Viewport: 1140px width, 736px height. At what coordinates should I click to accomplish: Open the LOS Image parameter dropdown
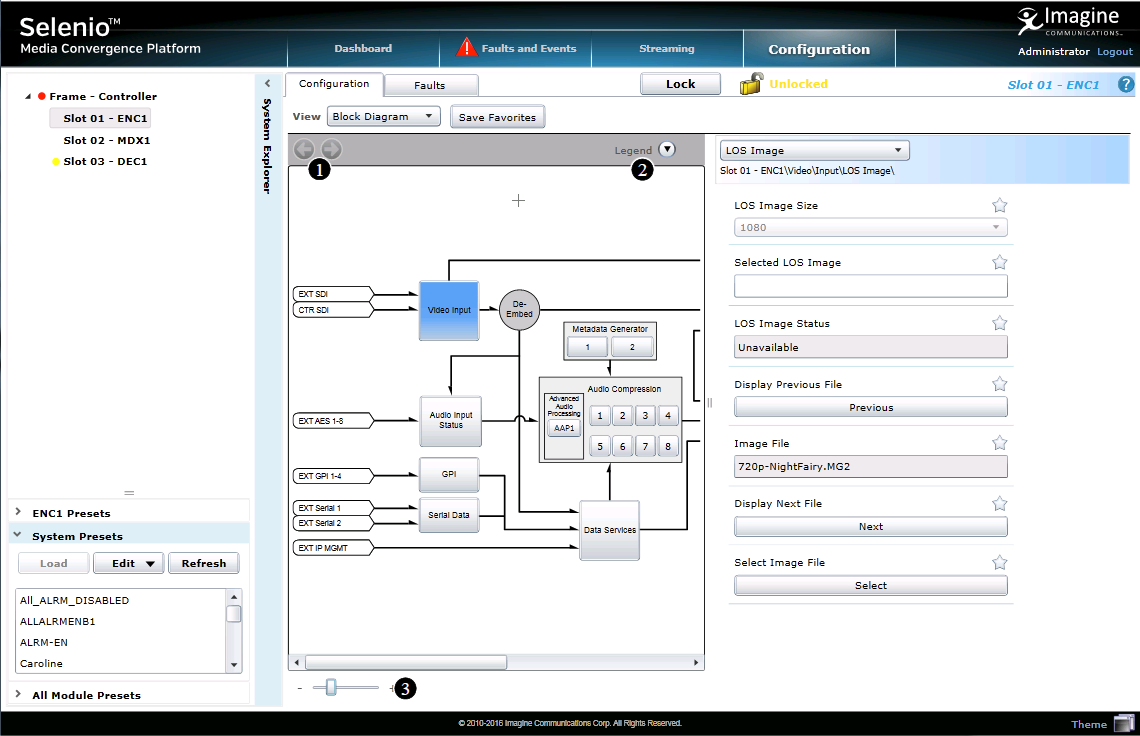(814, 151)
